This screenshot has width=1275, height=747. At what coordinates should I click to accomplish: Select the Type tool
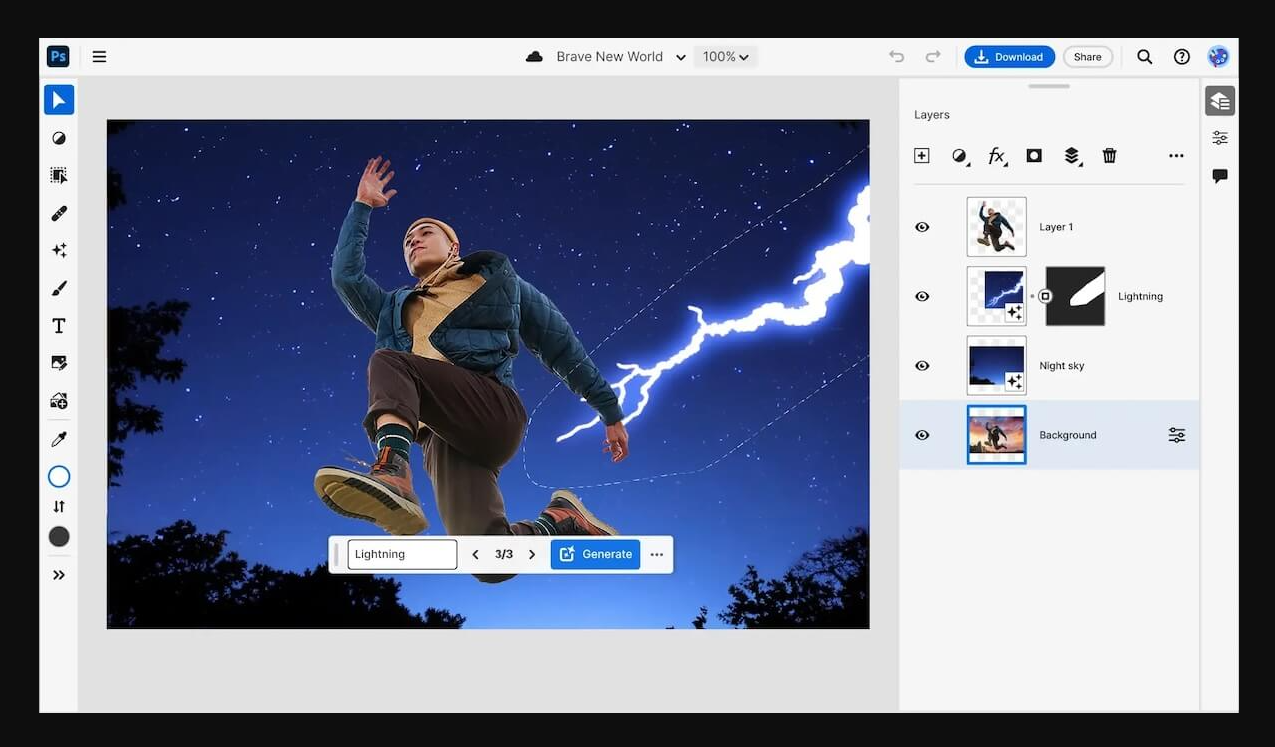(x=59, y=326)
